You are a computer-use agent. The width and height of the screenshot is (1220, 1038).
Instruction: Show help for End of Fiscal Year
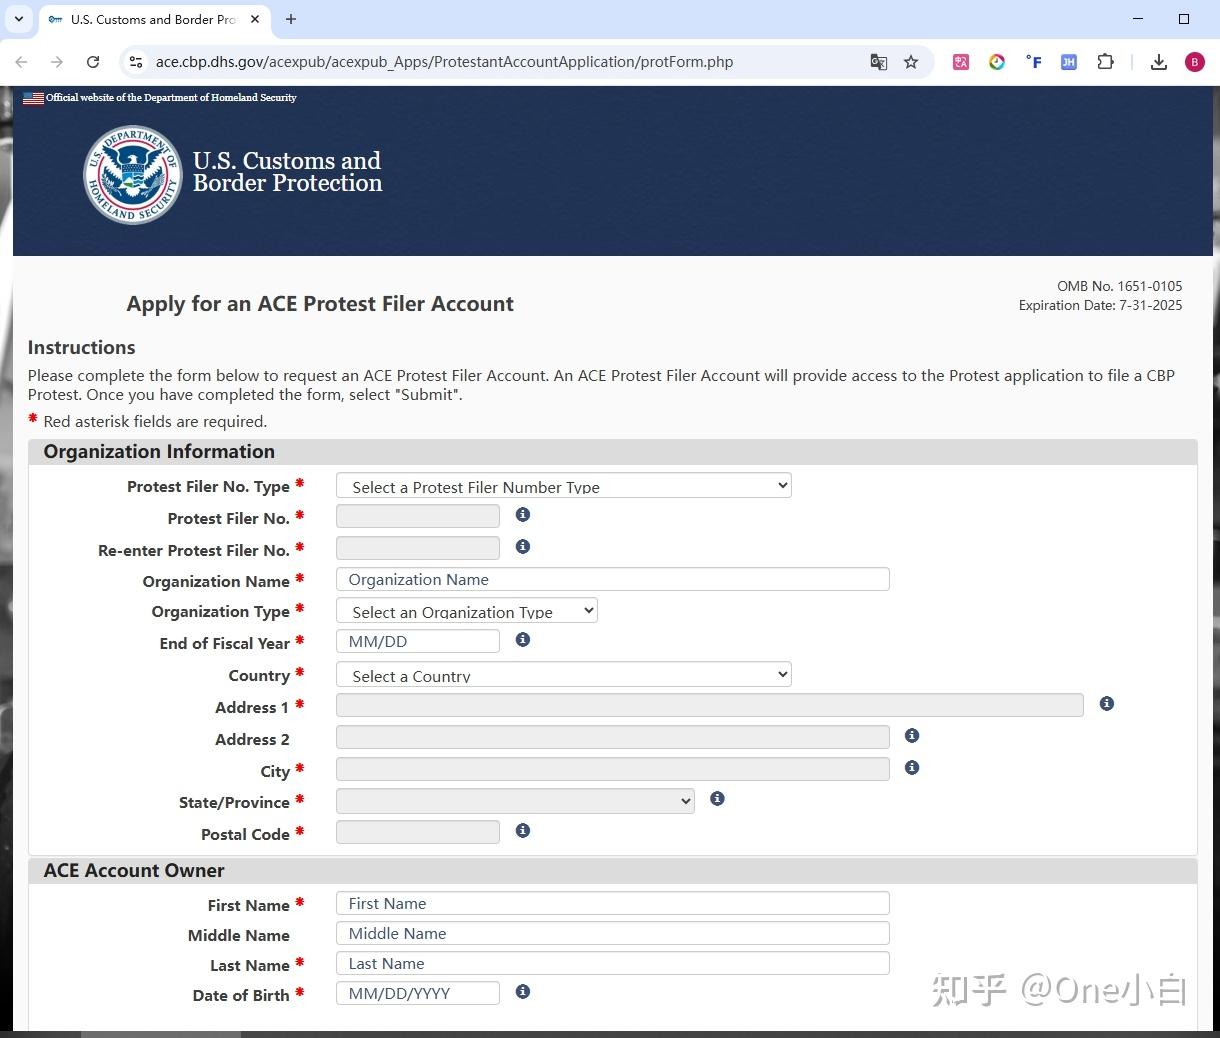[x=522, y=640]
